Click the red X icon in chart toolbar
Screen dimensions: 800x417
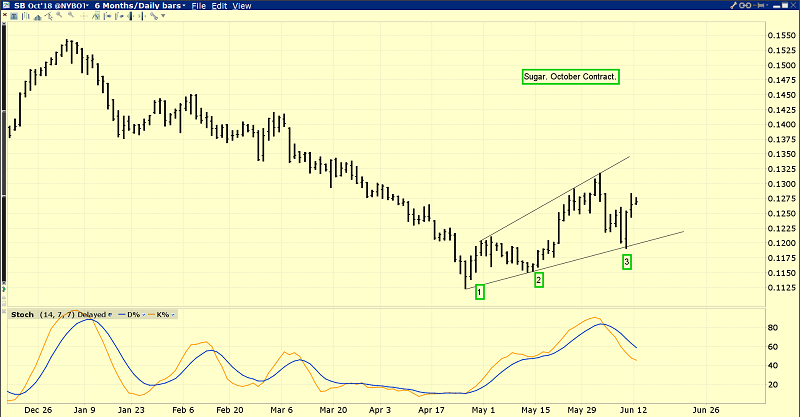793,6
